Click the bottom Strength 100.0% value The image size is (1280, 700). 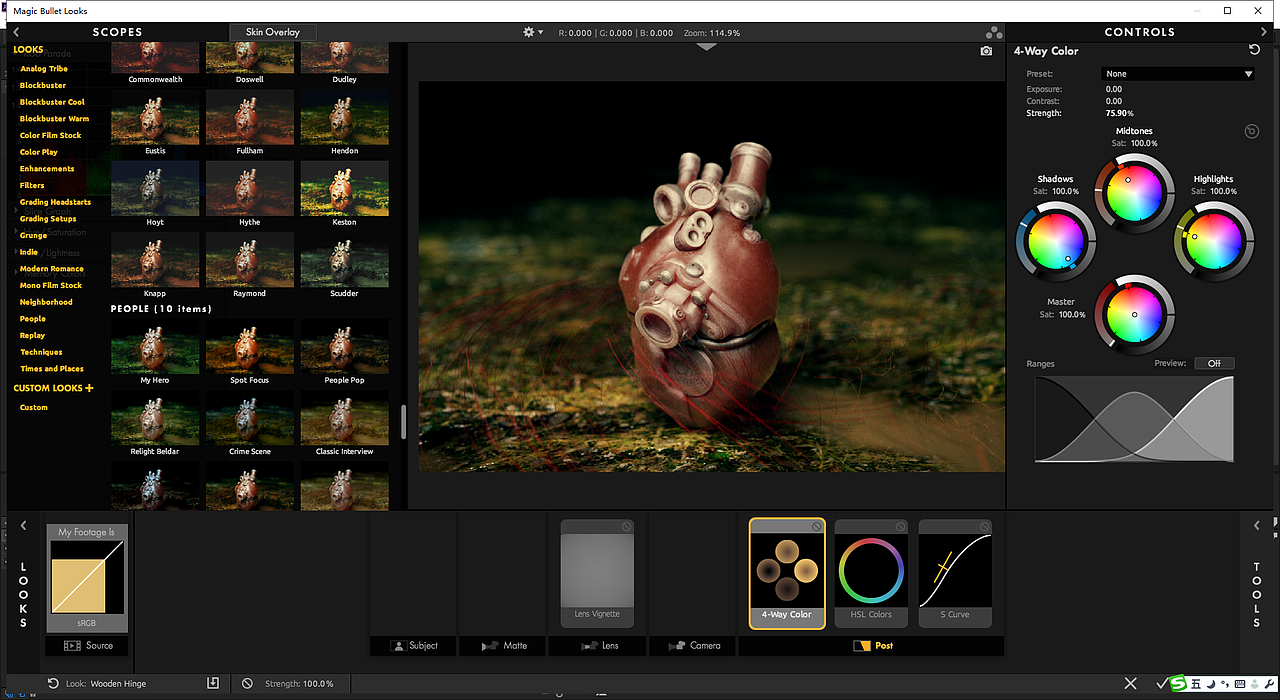[318, 684]
